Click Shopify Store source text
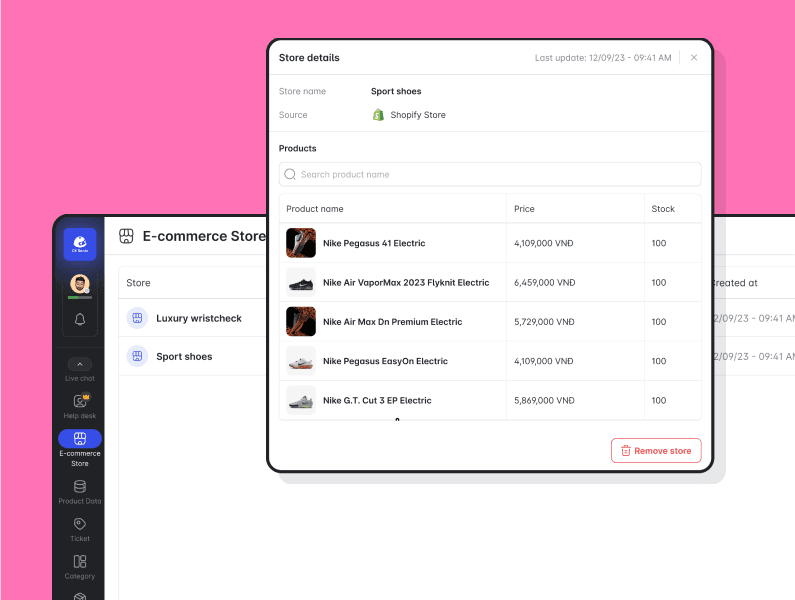Image resolution: width=795 pixels, height=600 pixels. click(x=418, y=115)
